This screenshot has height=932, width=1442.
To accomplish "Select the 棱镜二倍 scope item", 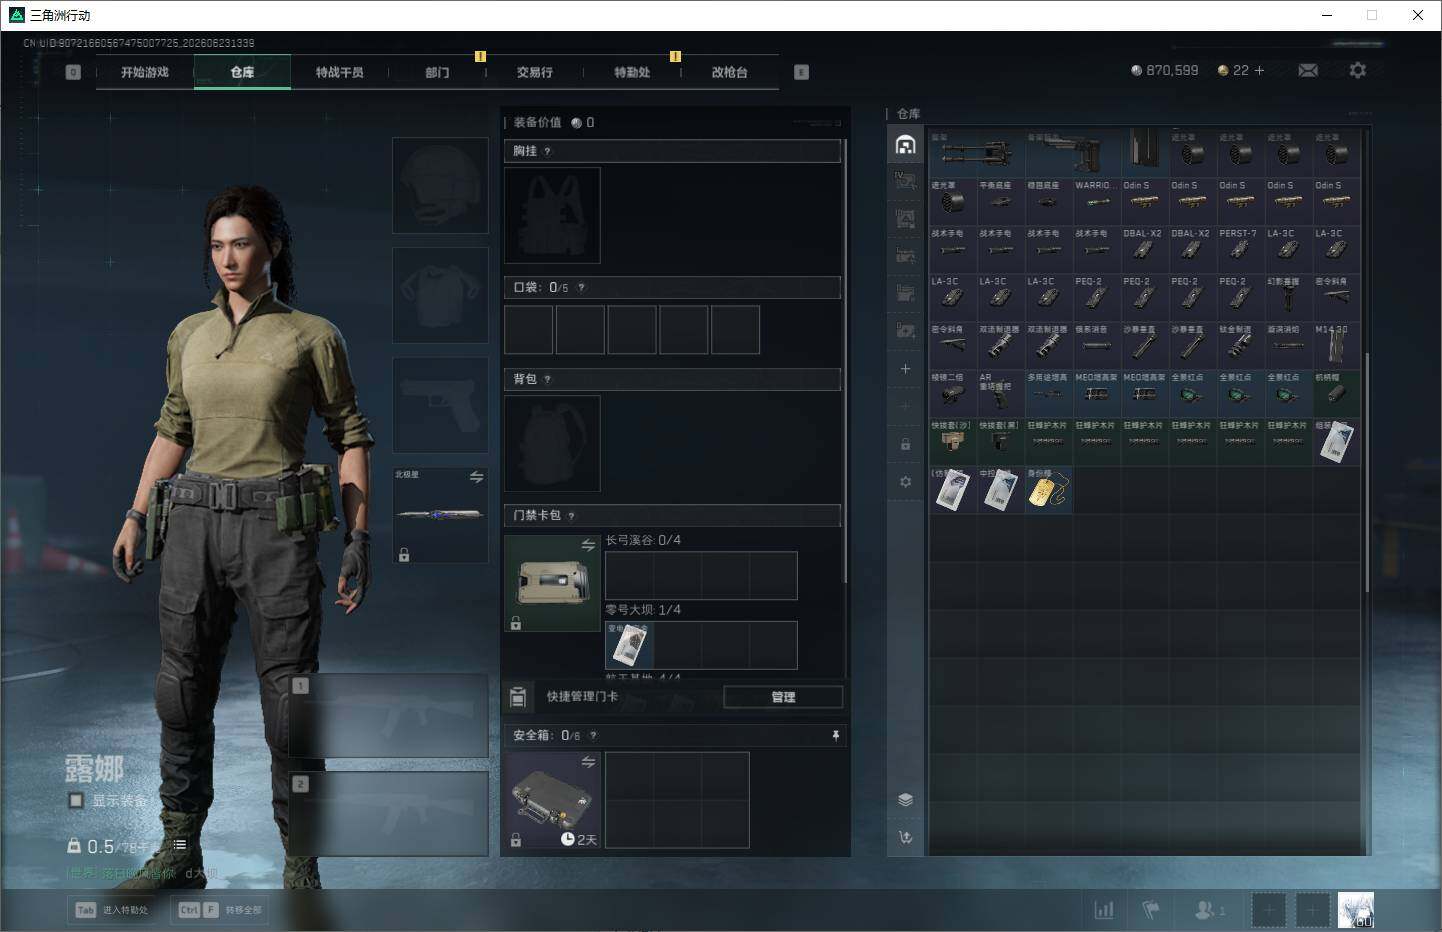I will [x=952, y=393].
